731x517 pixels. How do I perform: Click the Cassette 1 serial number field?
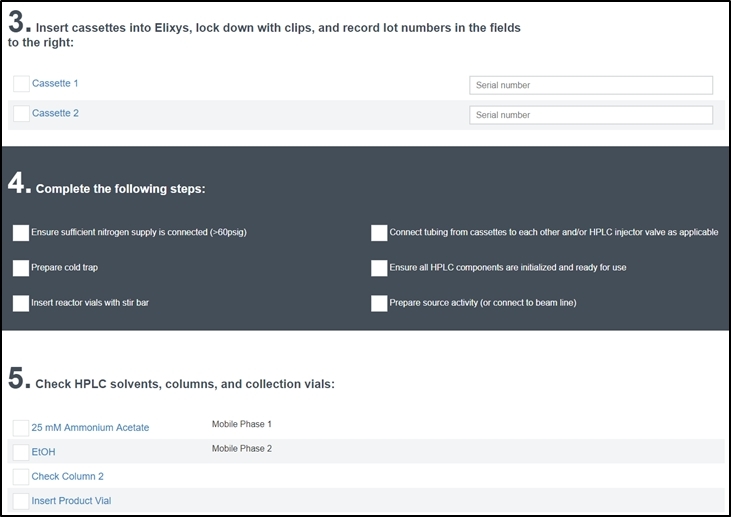(x=590, y=85)
